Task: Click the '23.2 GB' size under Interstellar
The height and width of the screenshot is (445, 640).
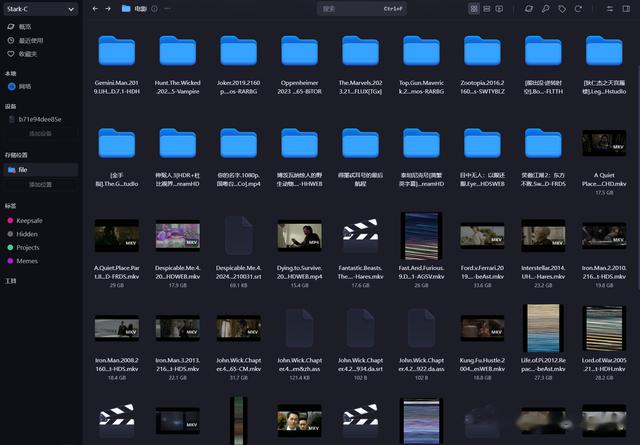Action: 543,285
